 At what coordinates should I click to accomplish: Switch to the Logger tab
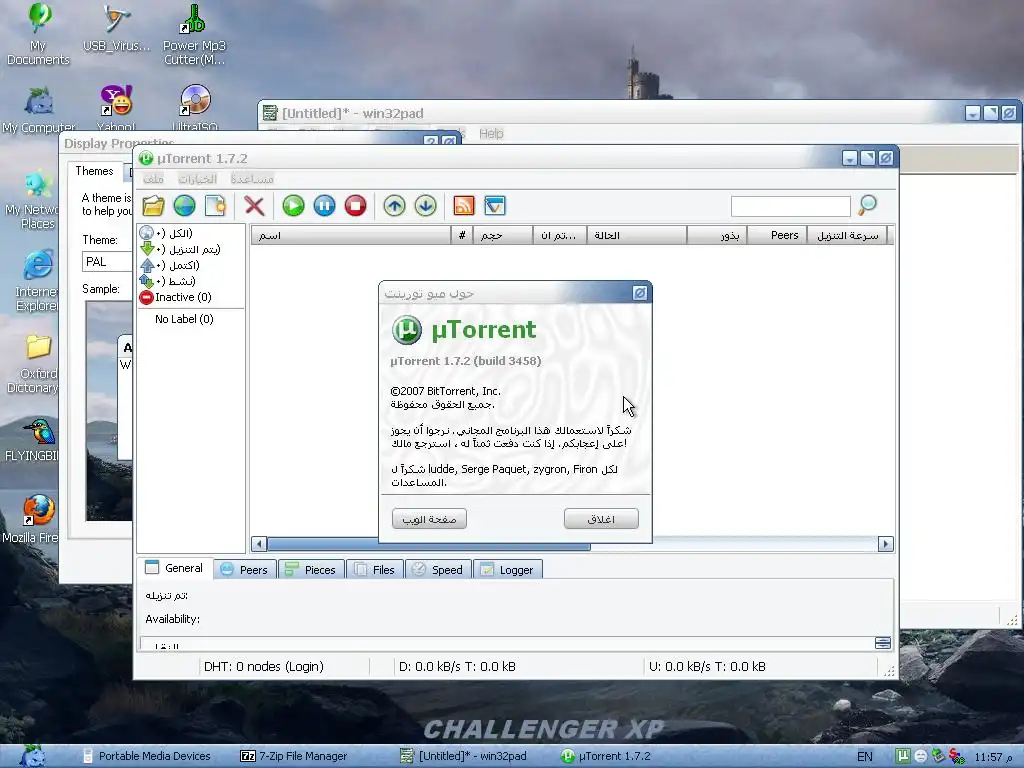507,569
